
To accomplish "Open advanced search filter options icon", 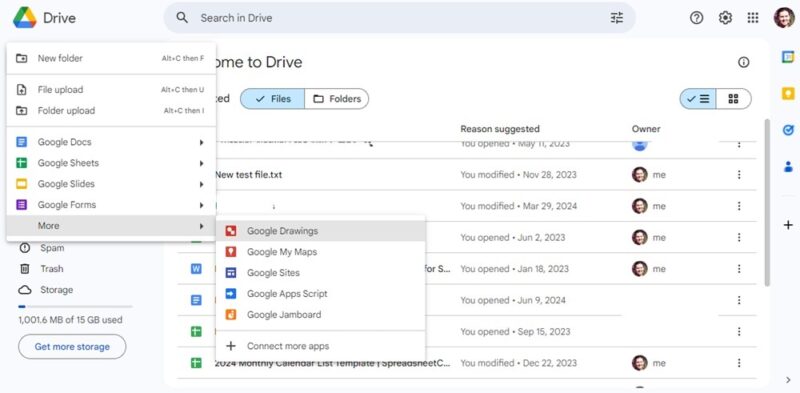I will point(617,18).
